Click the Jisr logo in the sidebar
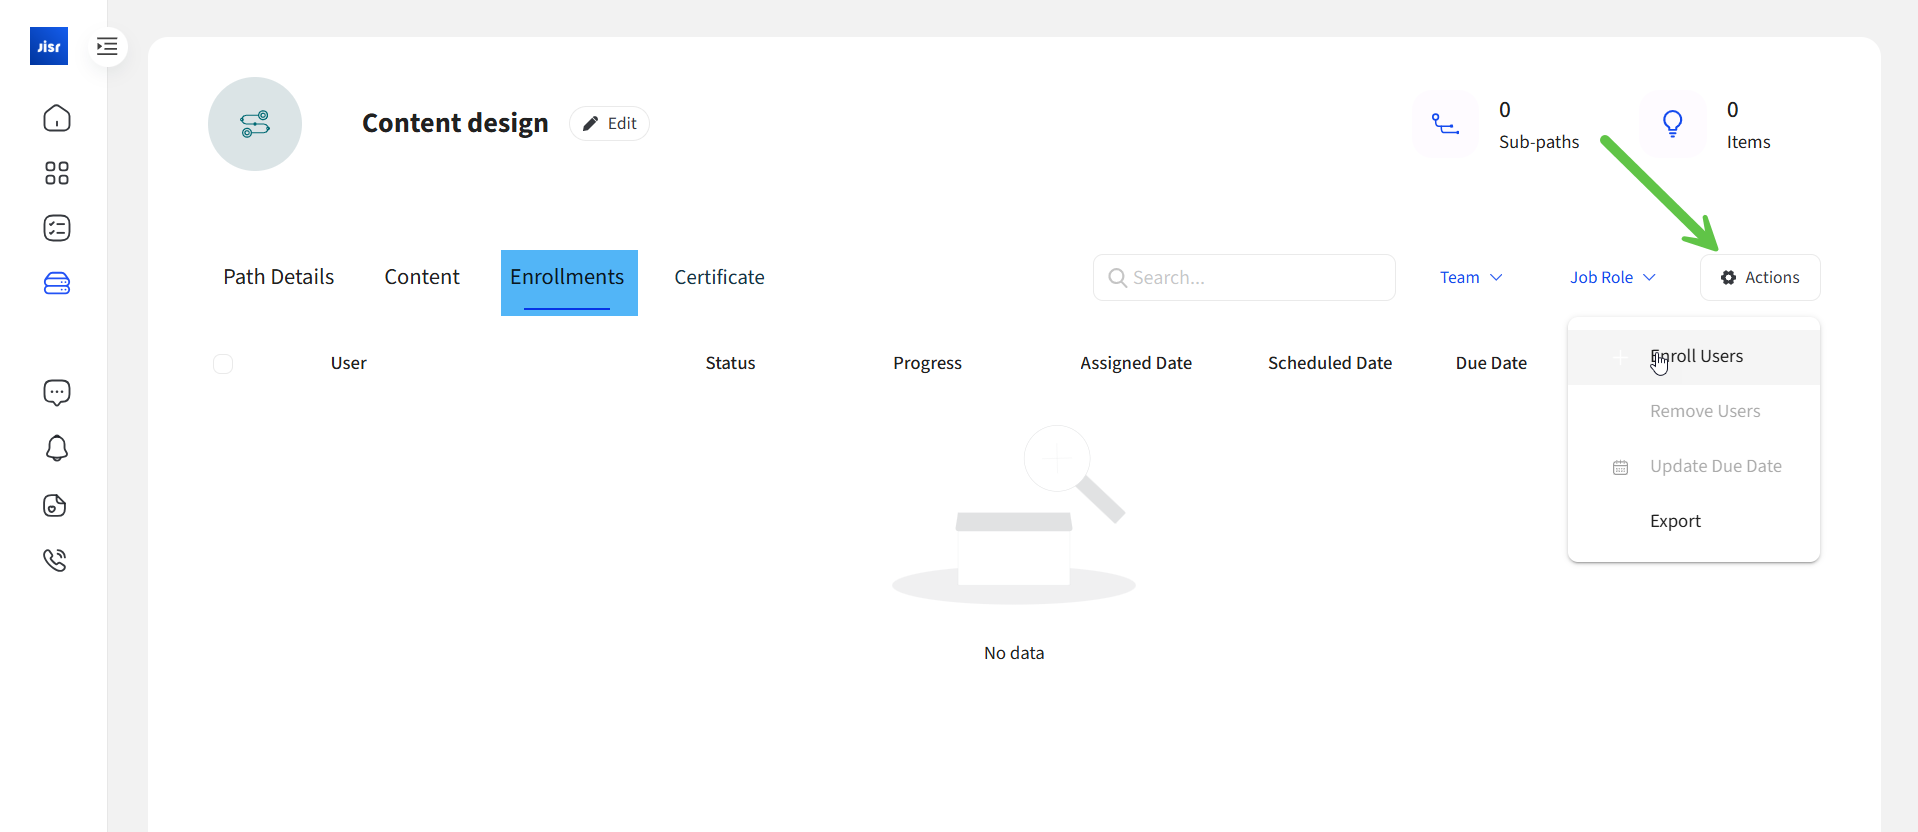This screenshot has width=1918, height=832. tap(49, 46)
